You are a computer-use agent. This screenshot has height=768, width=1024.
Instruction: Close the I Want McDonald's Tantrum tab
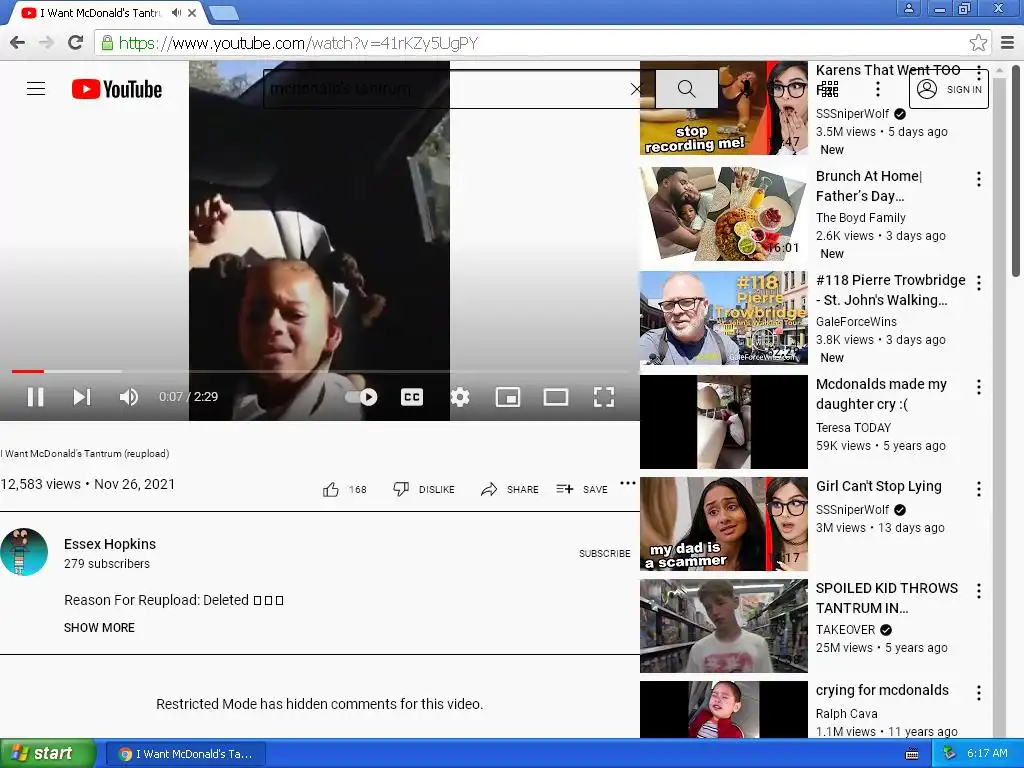coord(192,12)
